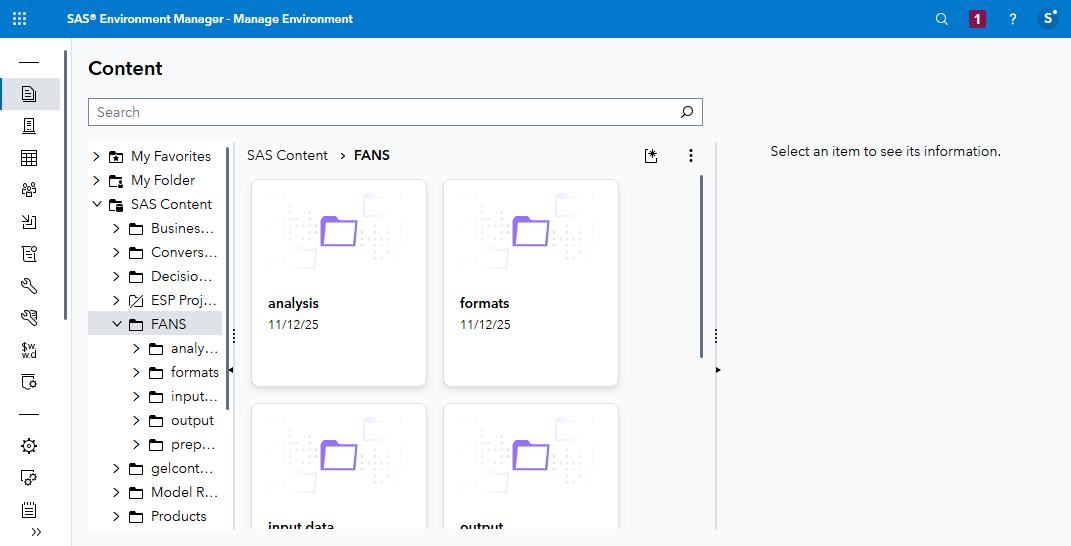Click the header search magnifier icon
Image resolution: width=1071 pixels, height=546 pixels.
tap(941, 19)
